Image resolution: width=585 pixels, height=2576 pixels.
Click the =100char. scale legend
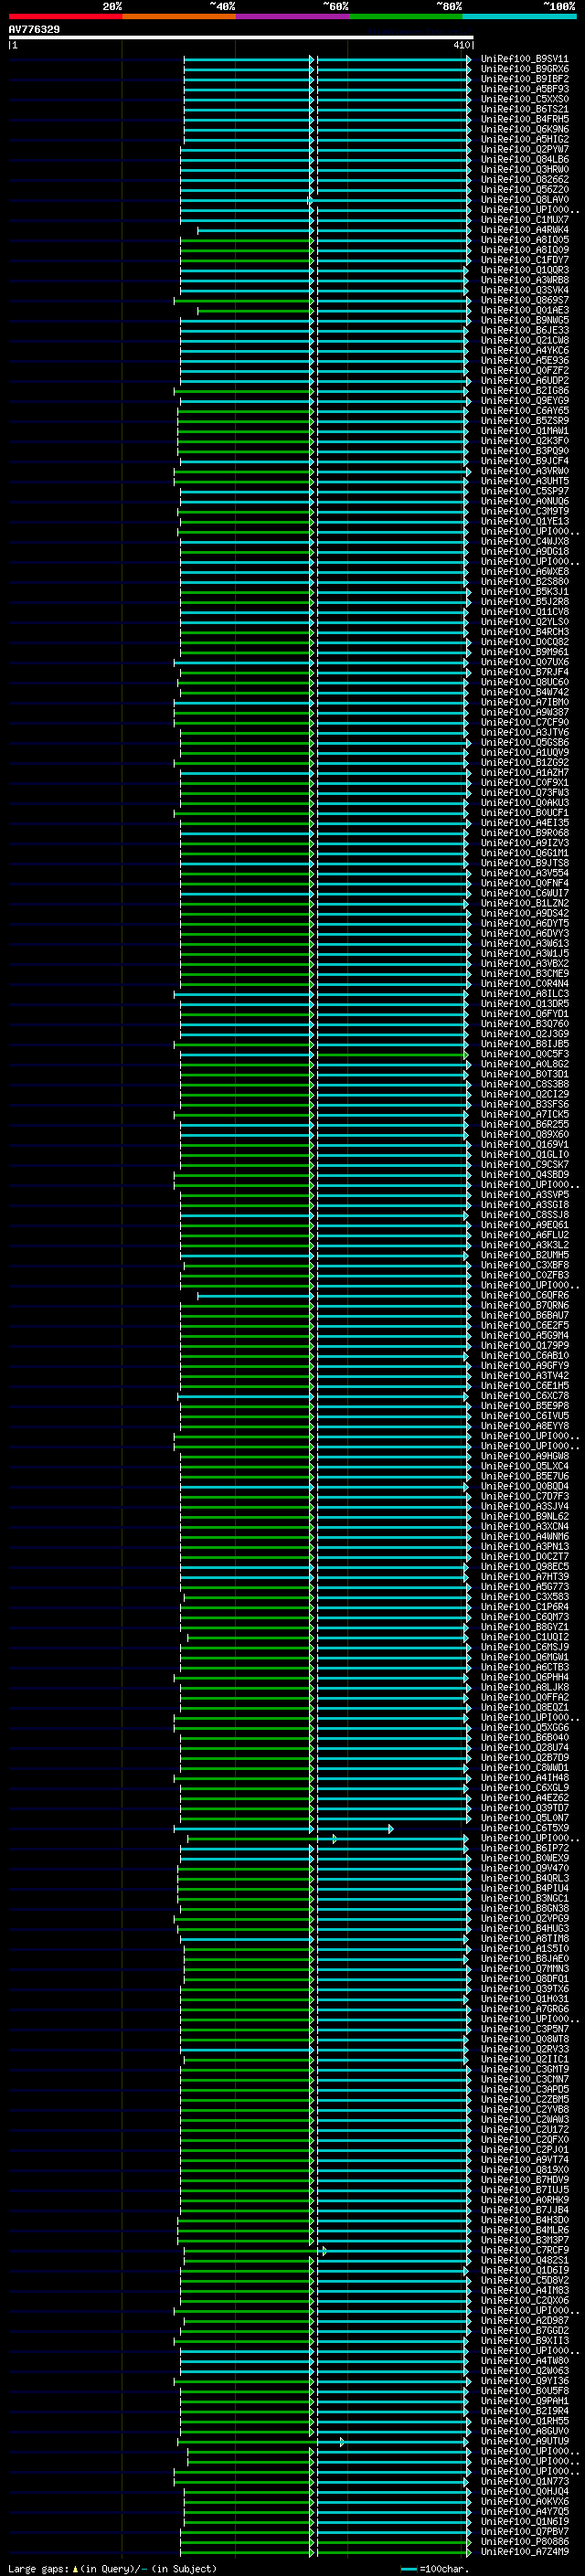click(434, 2568)
